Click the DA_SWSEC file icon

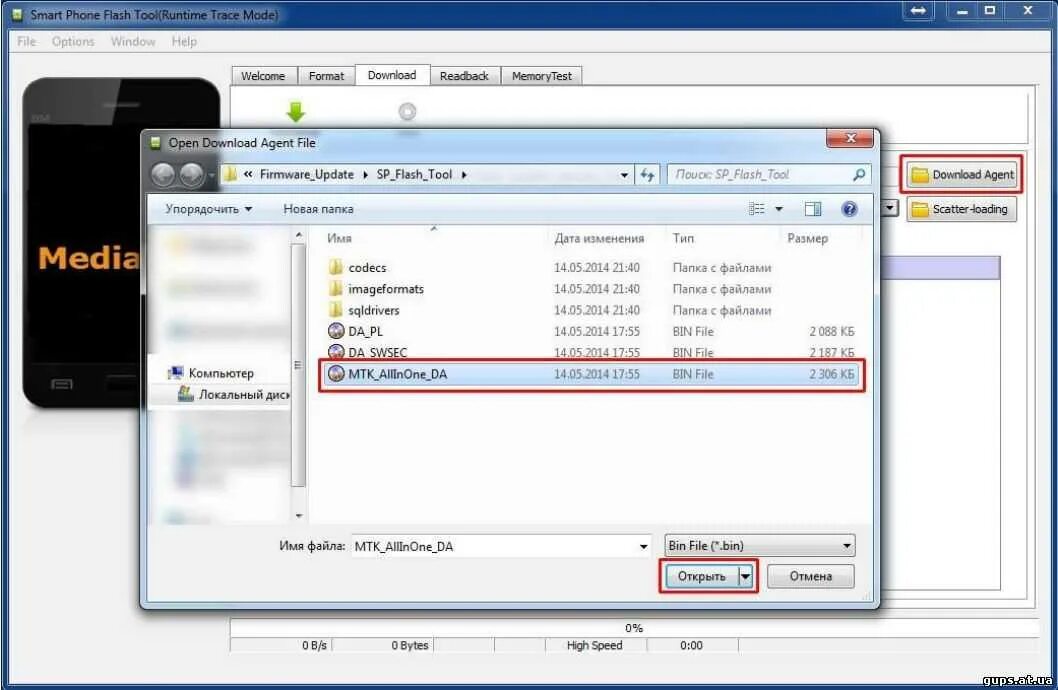[x=336, y=351]
